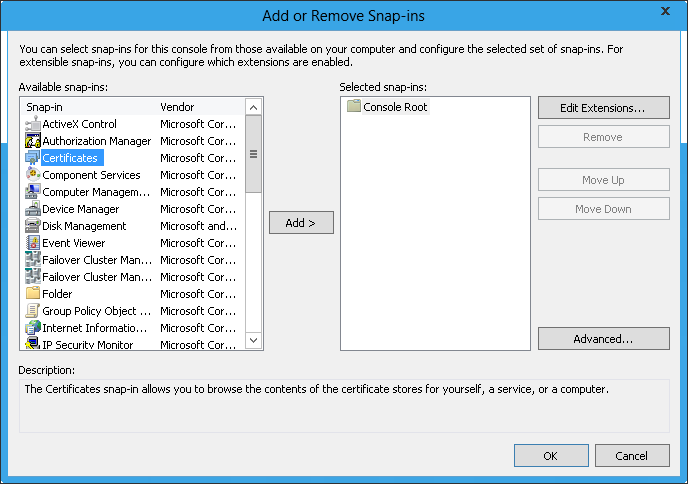This screenshot has width=688, height=484.
Task: Click the ActiveX Control snap-in icon
Action: 33,124
